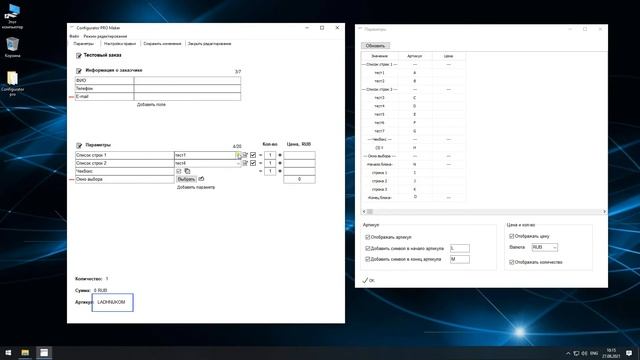Click the "Сохранить изменения" toolbar item
Viewport: 640px width, 360px height.
(162, 44)
